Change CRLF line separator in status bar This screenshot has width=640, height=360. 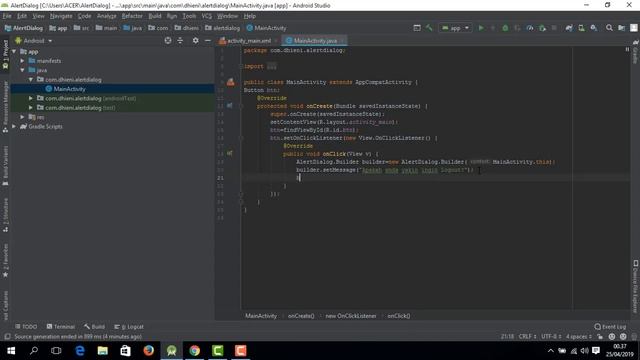[x=527, y=337]
